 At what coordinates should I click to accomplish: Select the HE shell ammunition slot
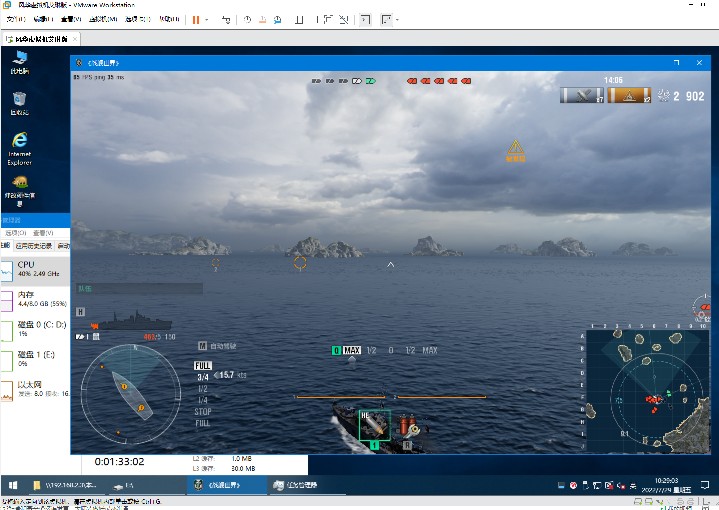point(374,426)
